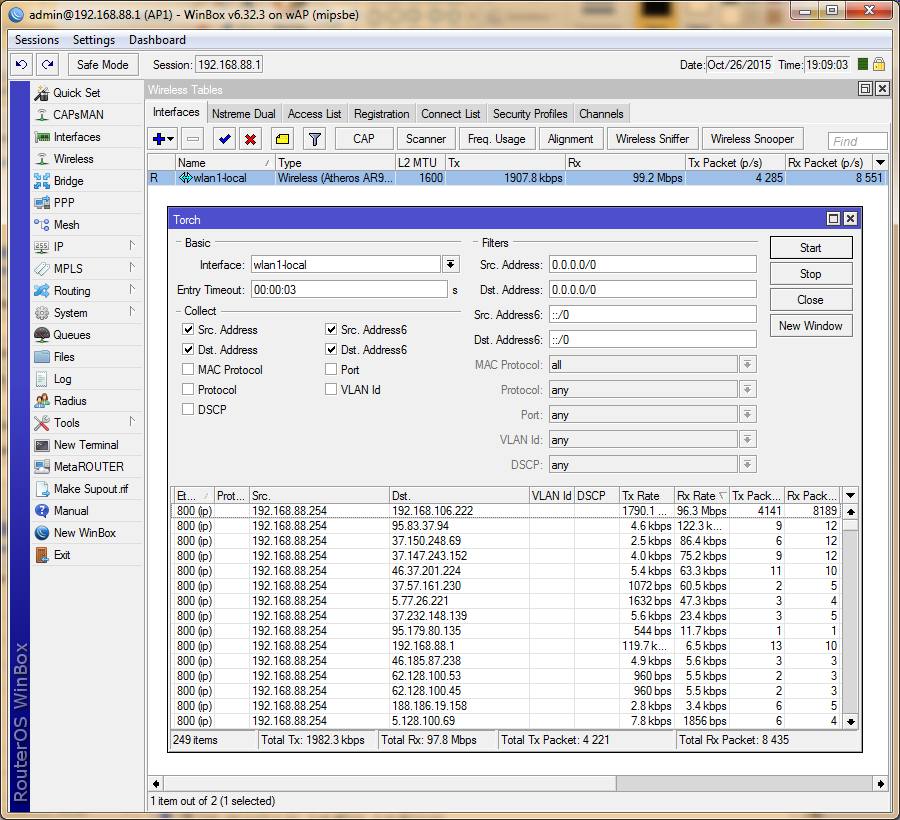This screenshot has height=820, width=900.
Task: Open Quick Set from the sidebar
Action: (x=76, y=93)
